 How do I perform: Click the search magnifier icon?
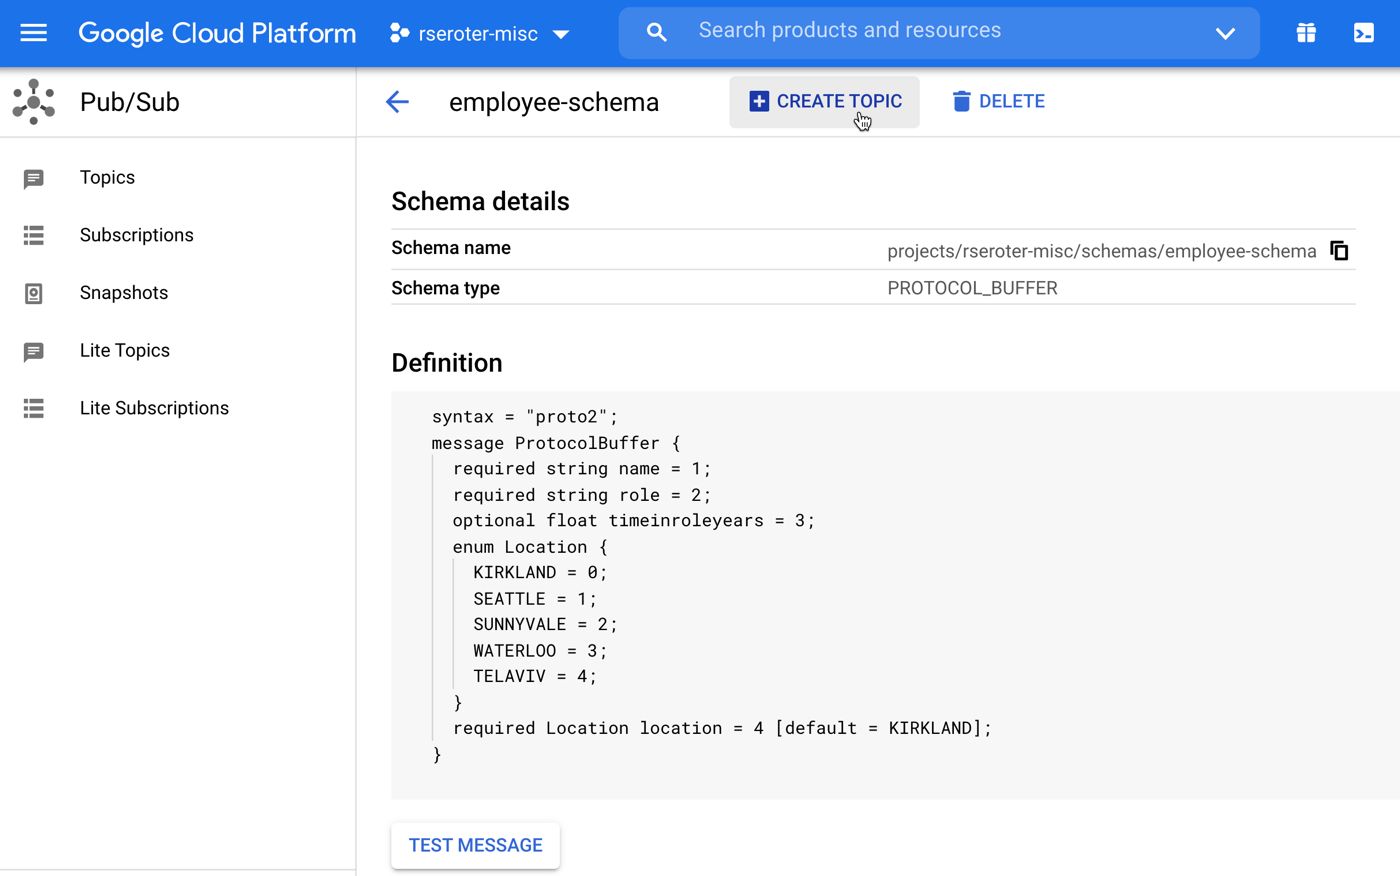point(656,33)
